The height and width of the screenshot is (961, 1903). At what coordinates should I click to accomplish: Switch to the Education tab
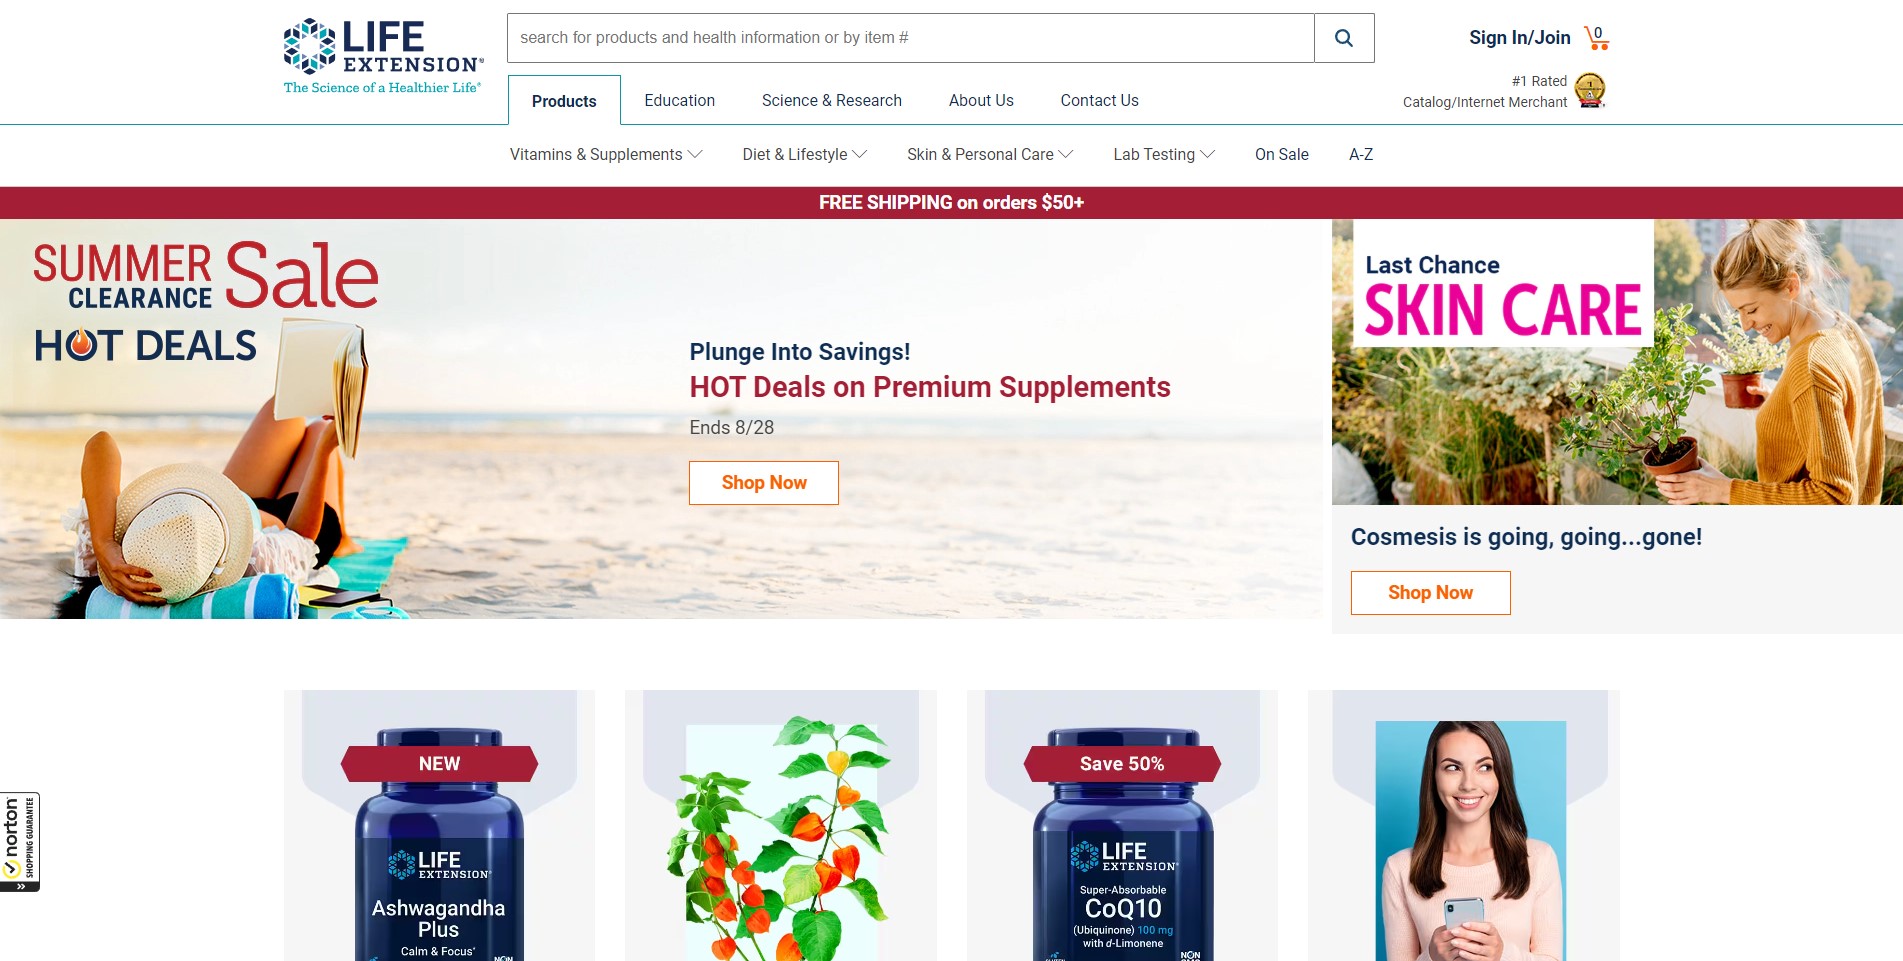click(x=680, y=100)
